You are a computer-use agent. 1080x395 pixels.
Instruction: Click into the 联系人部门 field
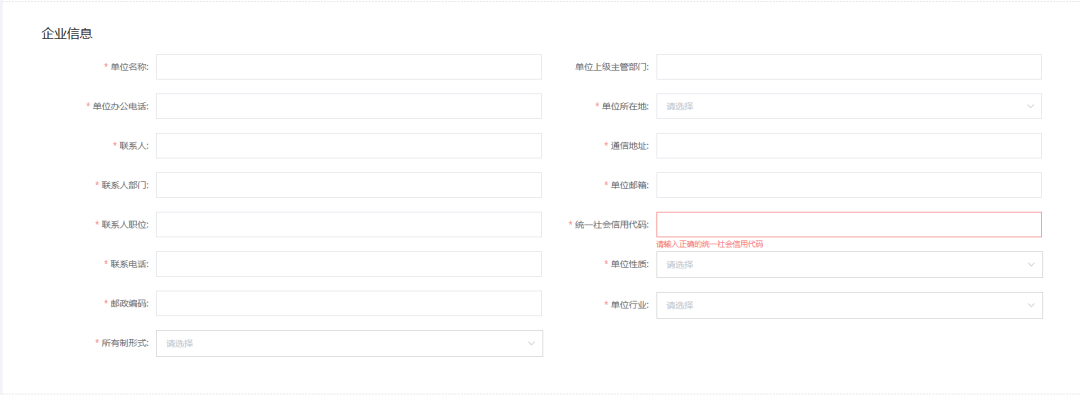click(x=349, y=185)
